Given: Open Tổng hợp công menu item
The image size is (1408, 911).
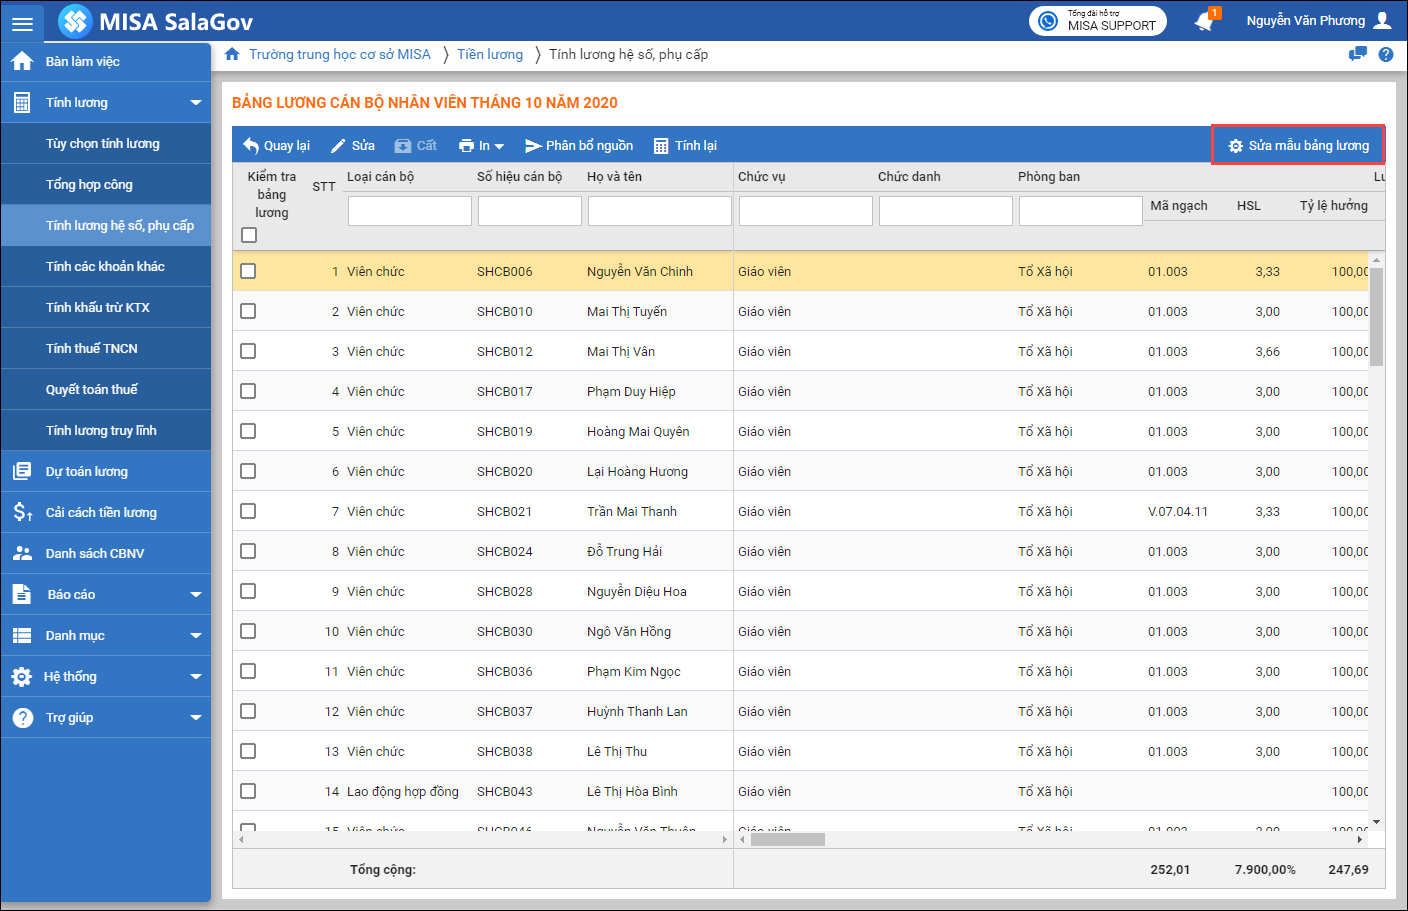Looking at the screenshot, I should (89, 185).
